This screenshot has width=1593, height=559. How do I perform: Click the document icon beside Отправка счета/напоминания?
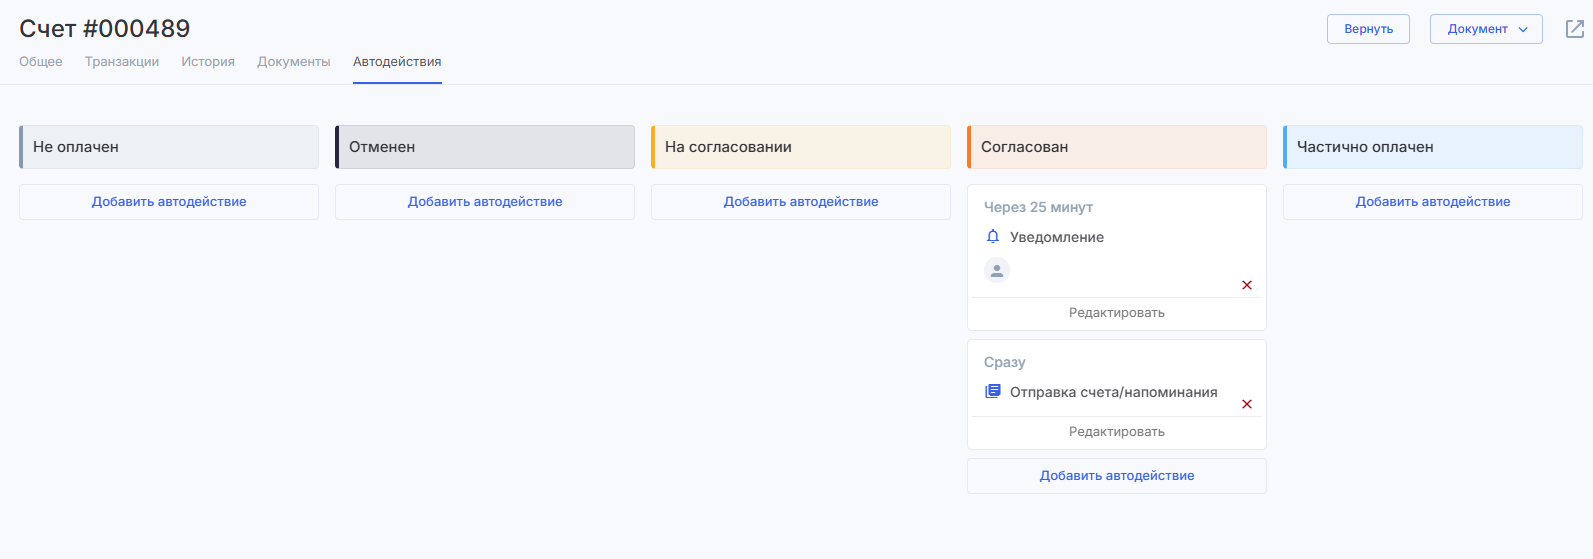(993, 392)
